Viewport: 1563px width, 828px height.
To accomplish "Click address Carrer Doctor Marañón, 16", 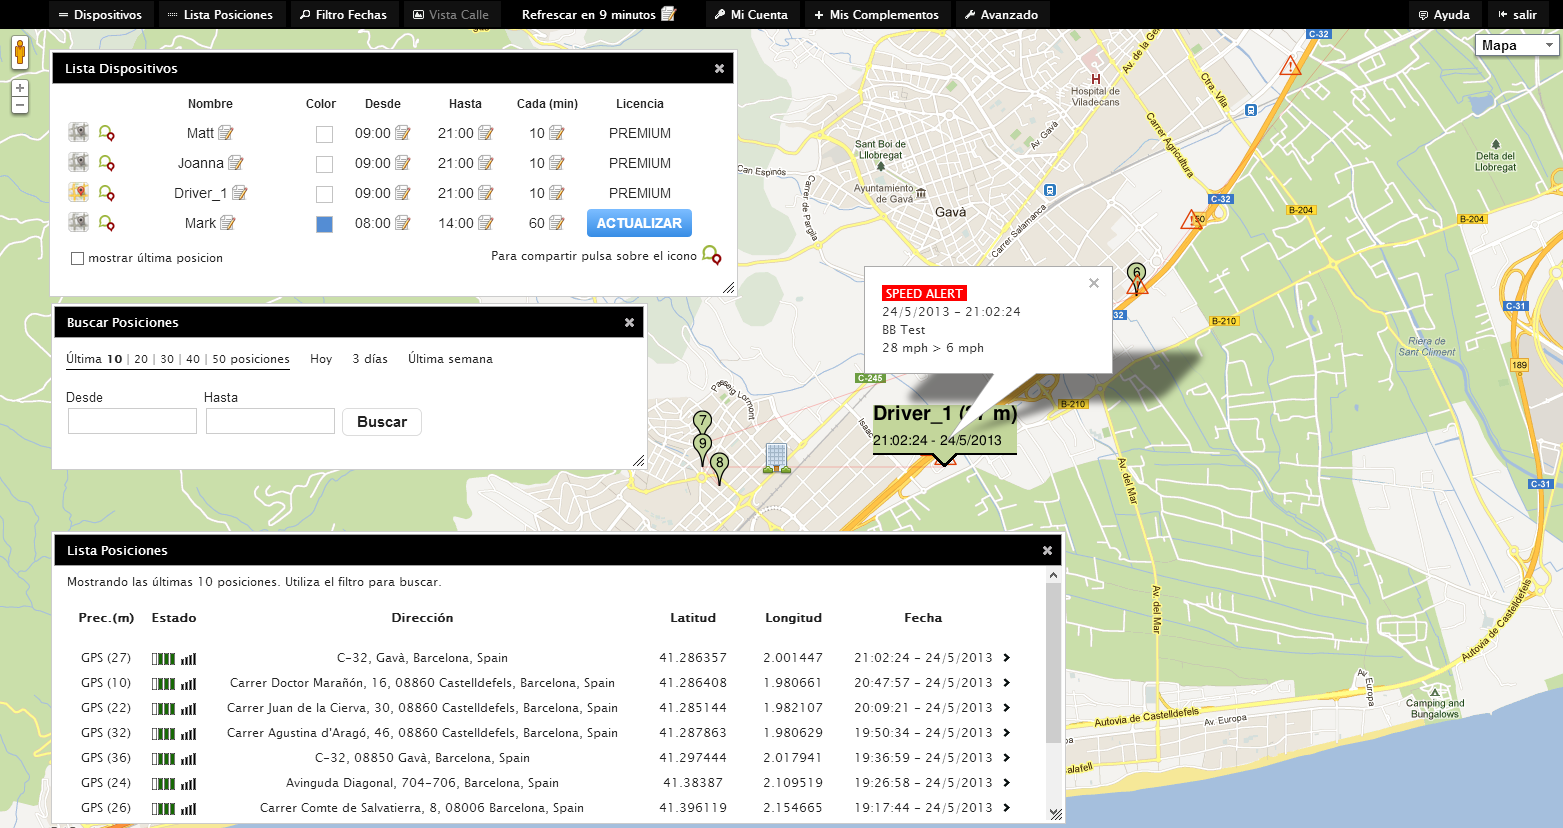I will (x=422, y=683).
